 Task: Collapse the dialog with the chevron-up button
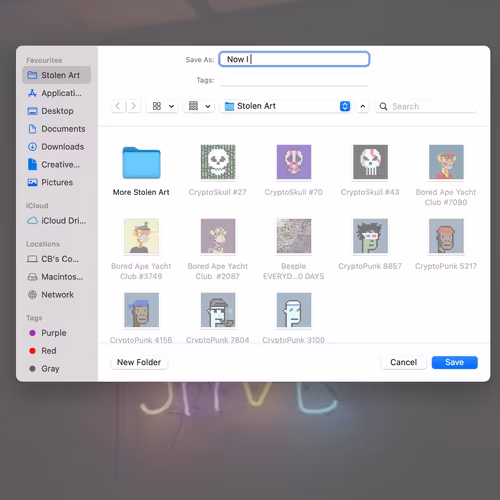click(363, 106)
